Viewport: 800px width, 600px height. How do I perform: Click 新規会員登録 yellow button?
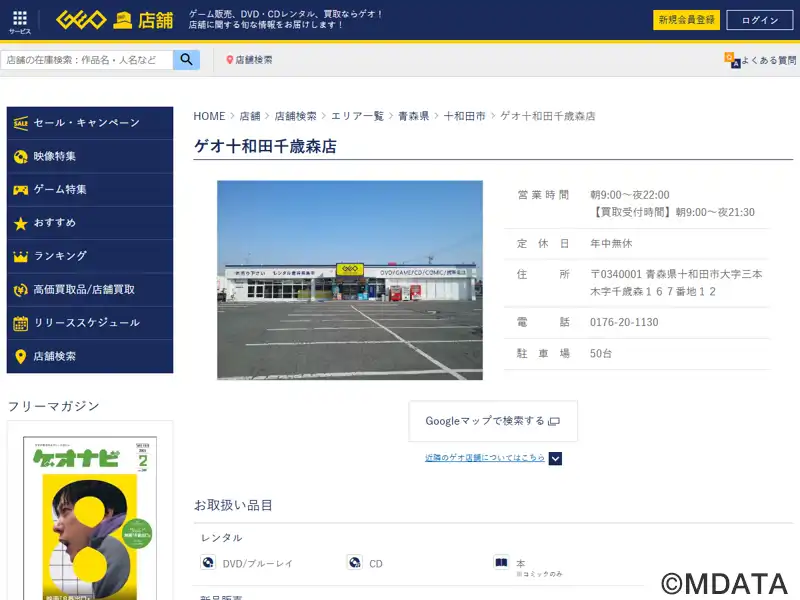[686, 20]
